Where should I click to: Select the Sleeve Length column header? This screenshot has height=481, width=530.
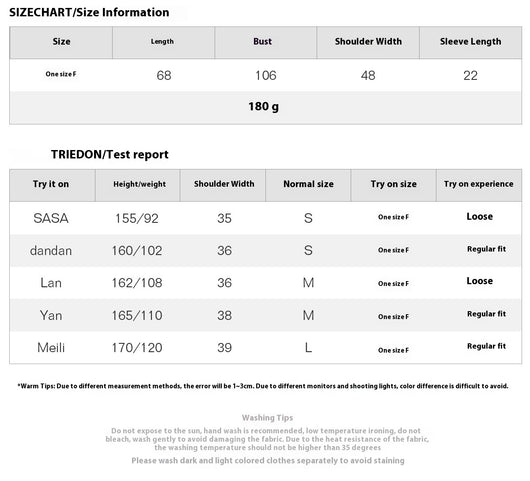point(470,42)
